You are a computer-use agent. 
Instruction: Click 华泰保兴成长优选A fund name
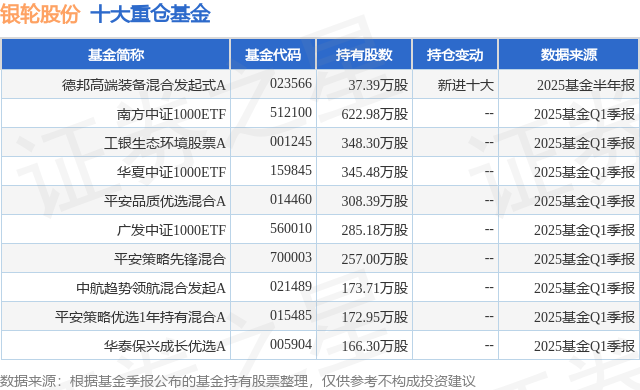[164, 346]
